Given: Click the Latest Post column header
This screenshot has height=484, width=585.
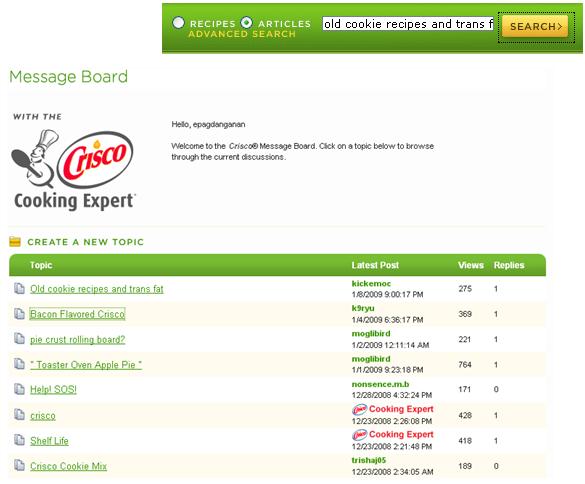Looking at the screenshot, I should pos(375,265).
